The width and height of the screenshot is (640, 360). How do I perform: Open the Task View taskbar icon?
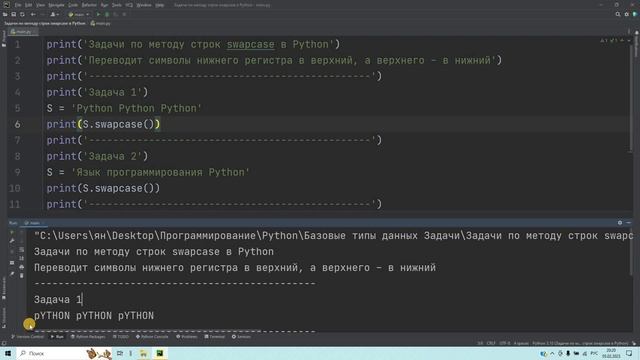(x=120, y=353)
